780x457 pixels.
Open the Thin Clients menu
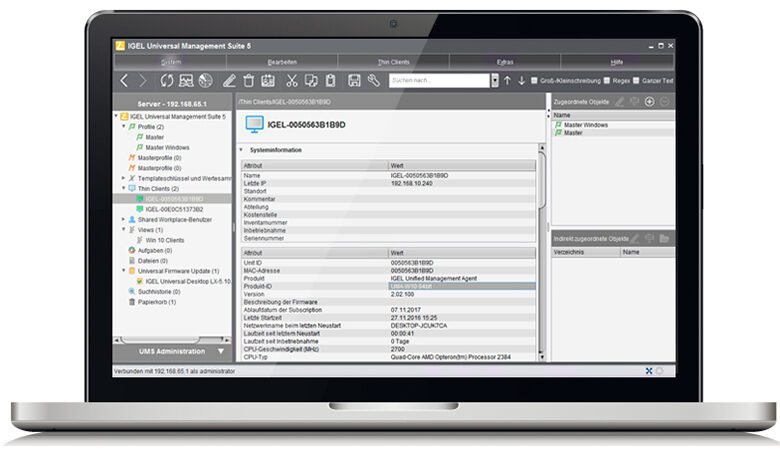[393, 62]
